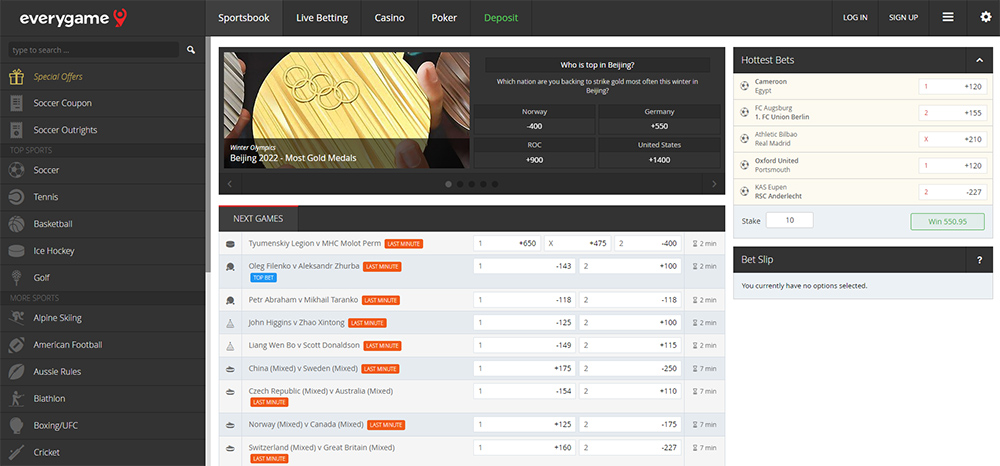Pick Sweden (Mixed) at -250

coord(630,368)
